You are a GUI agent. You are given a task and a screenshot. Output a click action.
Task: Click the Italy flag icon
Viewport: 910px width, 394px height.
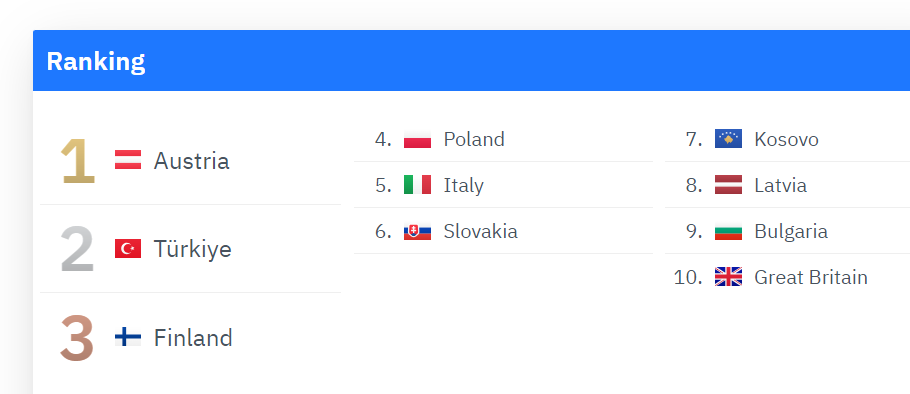[417, 185]
